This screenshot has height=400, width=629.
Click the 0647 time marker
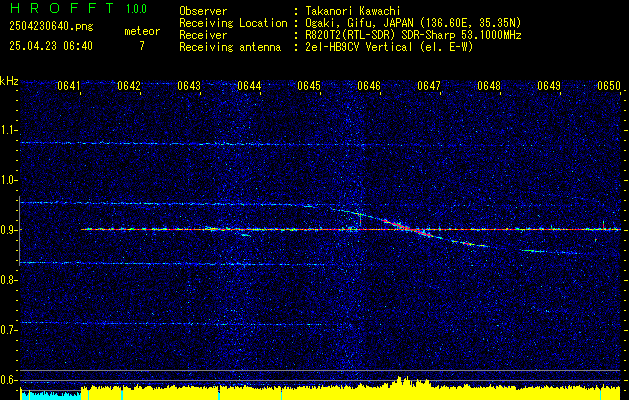click(x=429, y=86)
